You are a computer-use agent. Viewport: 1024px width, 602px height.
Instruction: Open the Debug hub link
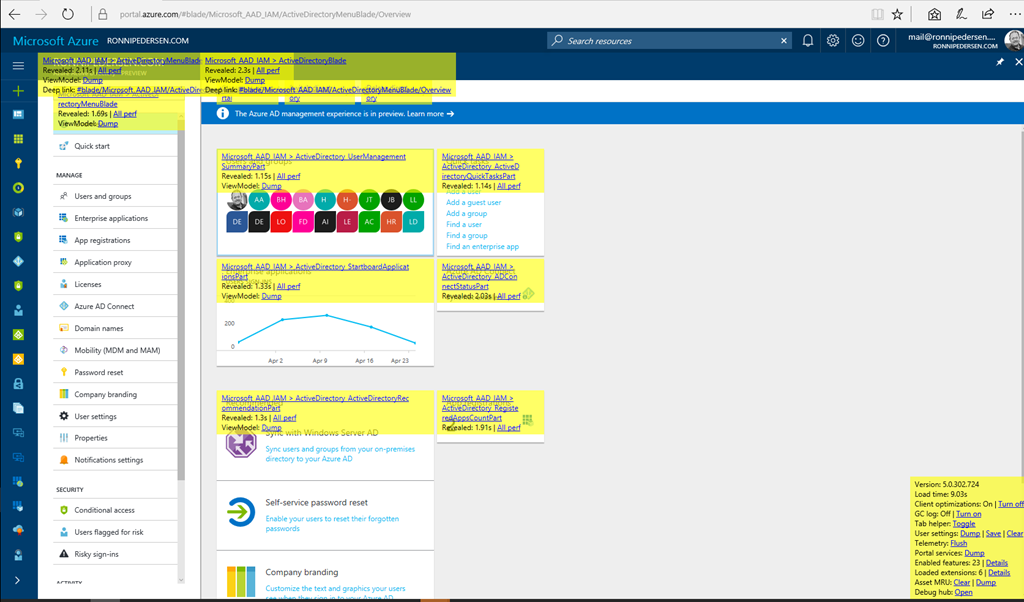coord(963,592)
